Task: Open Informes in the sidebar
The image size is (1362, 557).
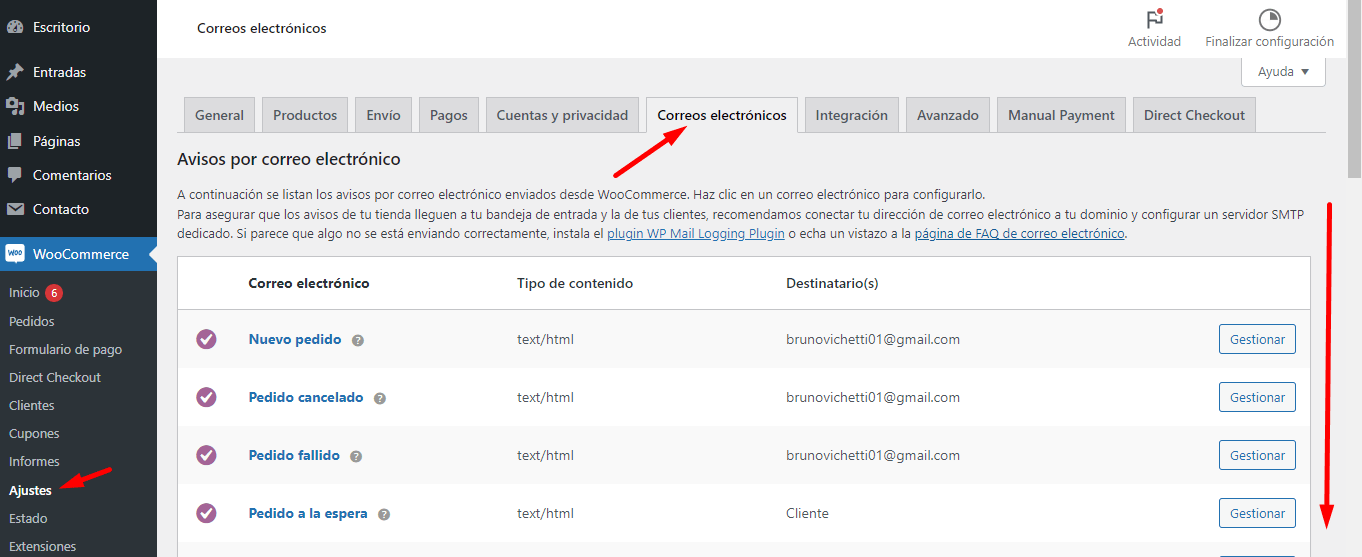Action: 34,461
